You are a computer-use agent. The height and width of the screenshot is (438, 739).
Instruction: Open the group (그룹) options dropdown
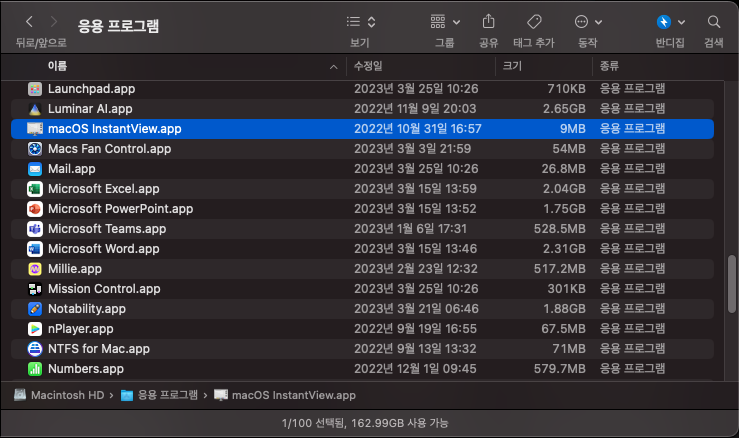[445, 22]
